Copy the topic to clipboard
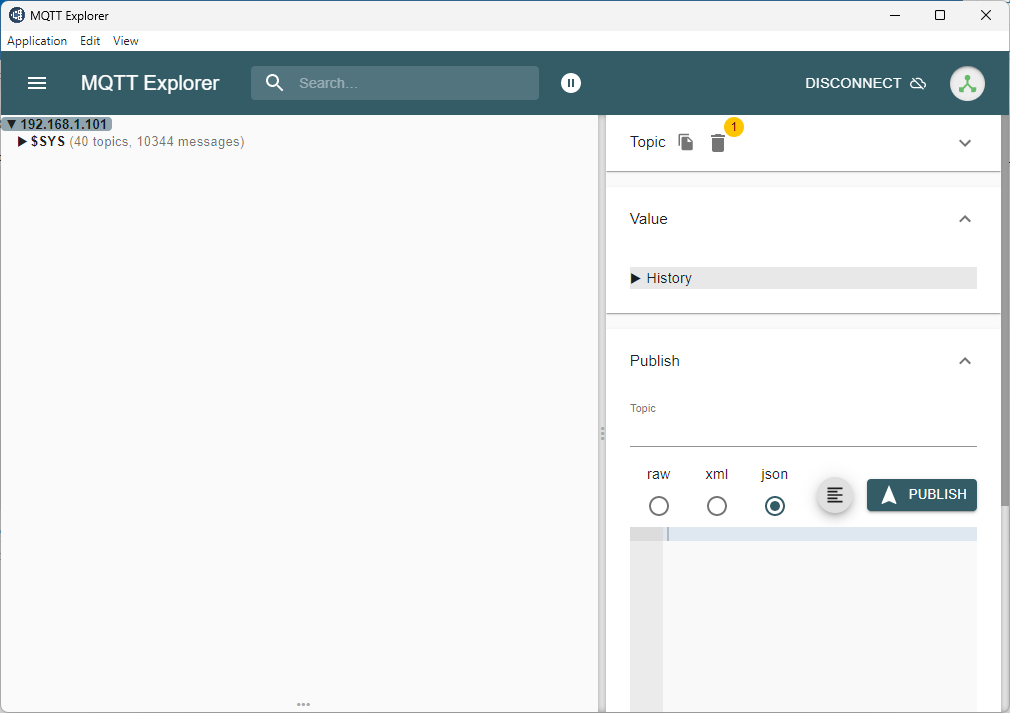Screen dimensions: 1010x713 686,142
